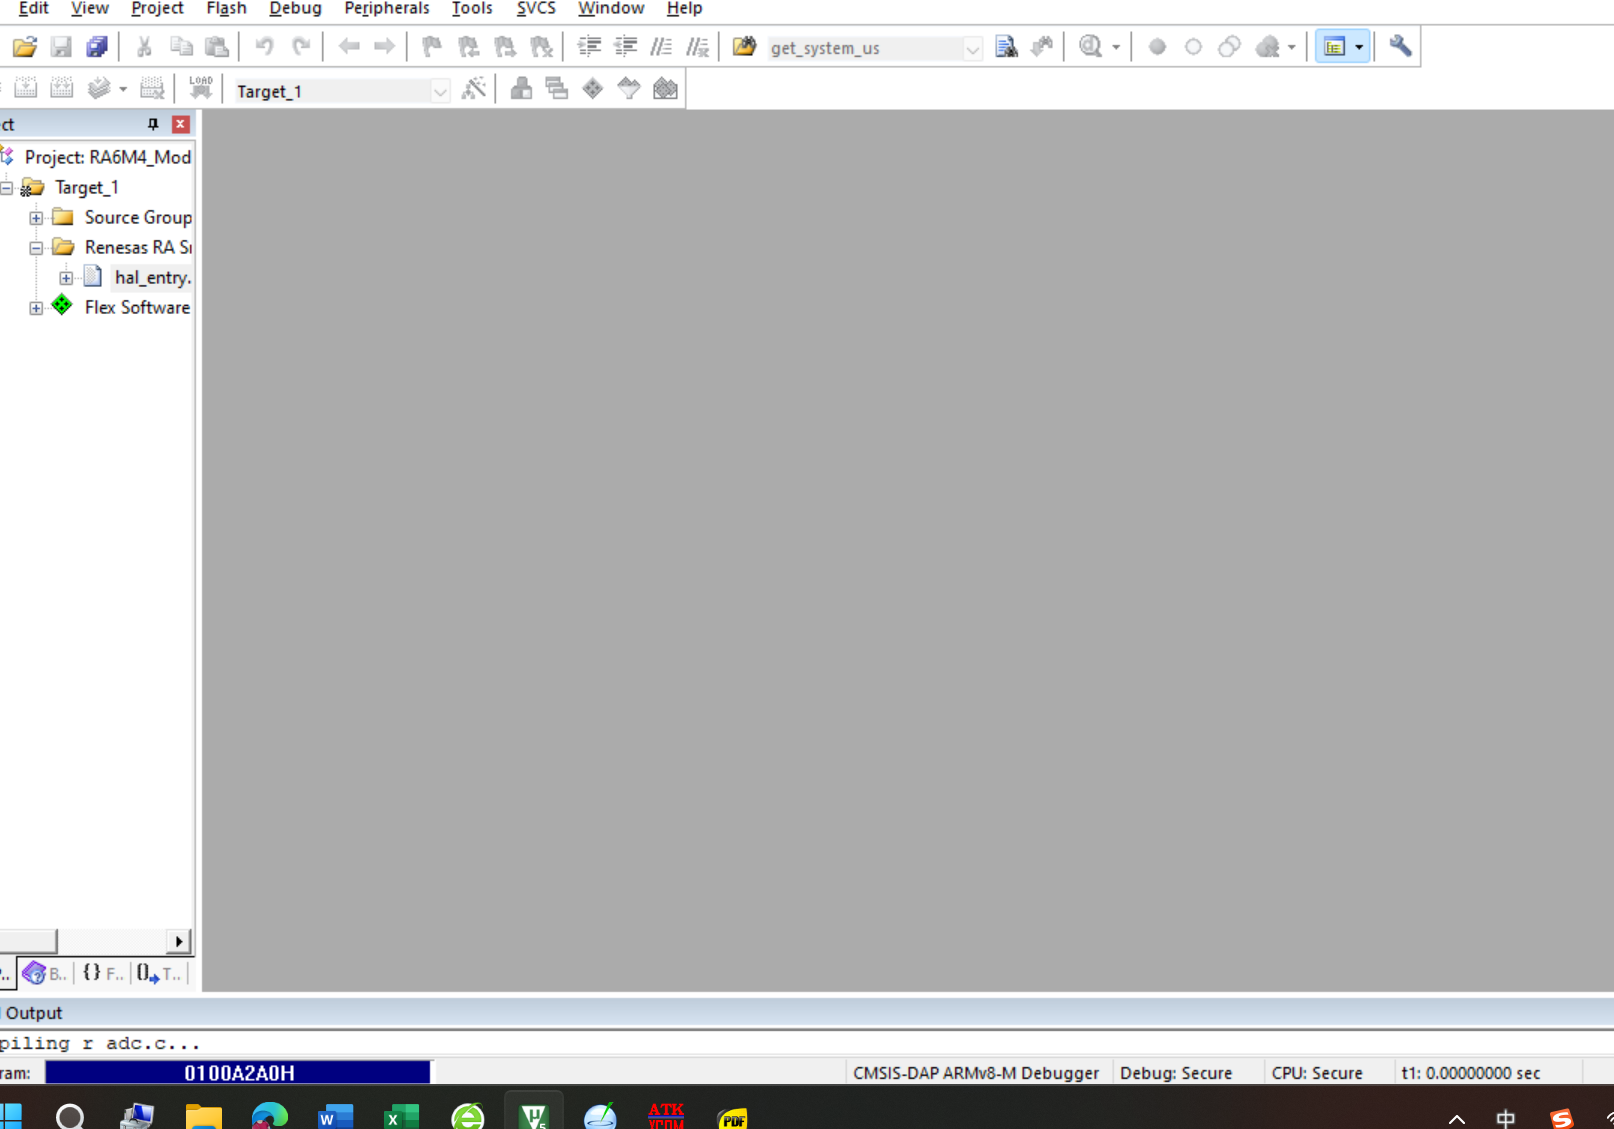This screenshot has height=1129, width=1614.
Task: Open the Window layout dropdown arrow
Action: 1359,47
